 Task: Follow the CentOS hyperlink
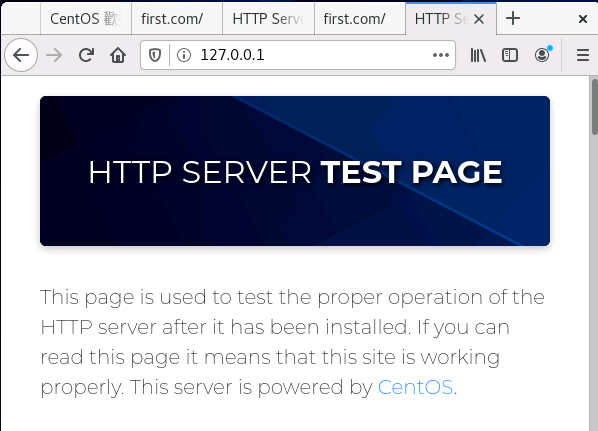click(415, 388)
